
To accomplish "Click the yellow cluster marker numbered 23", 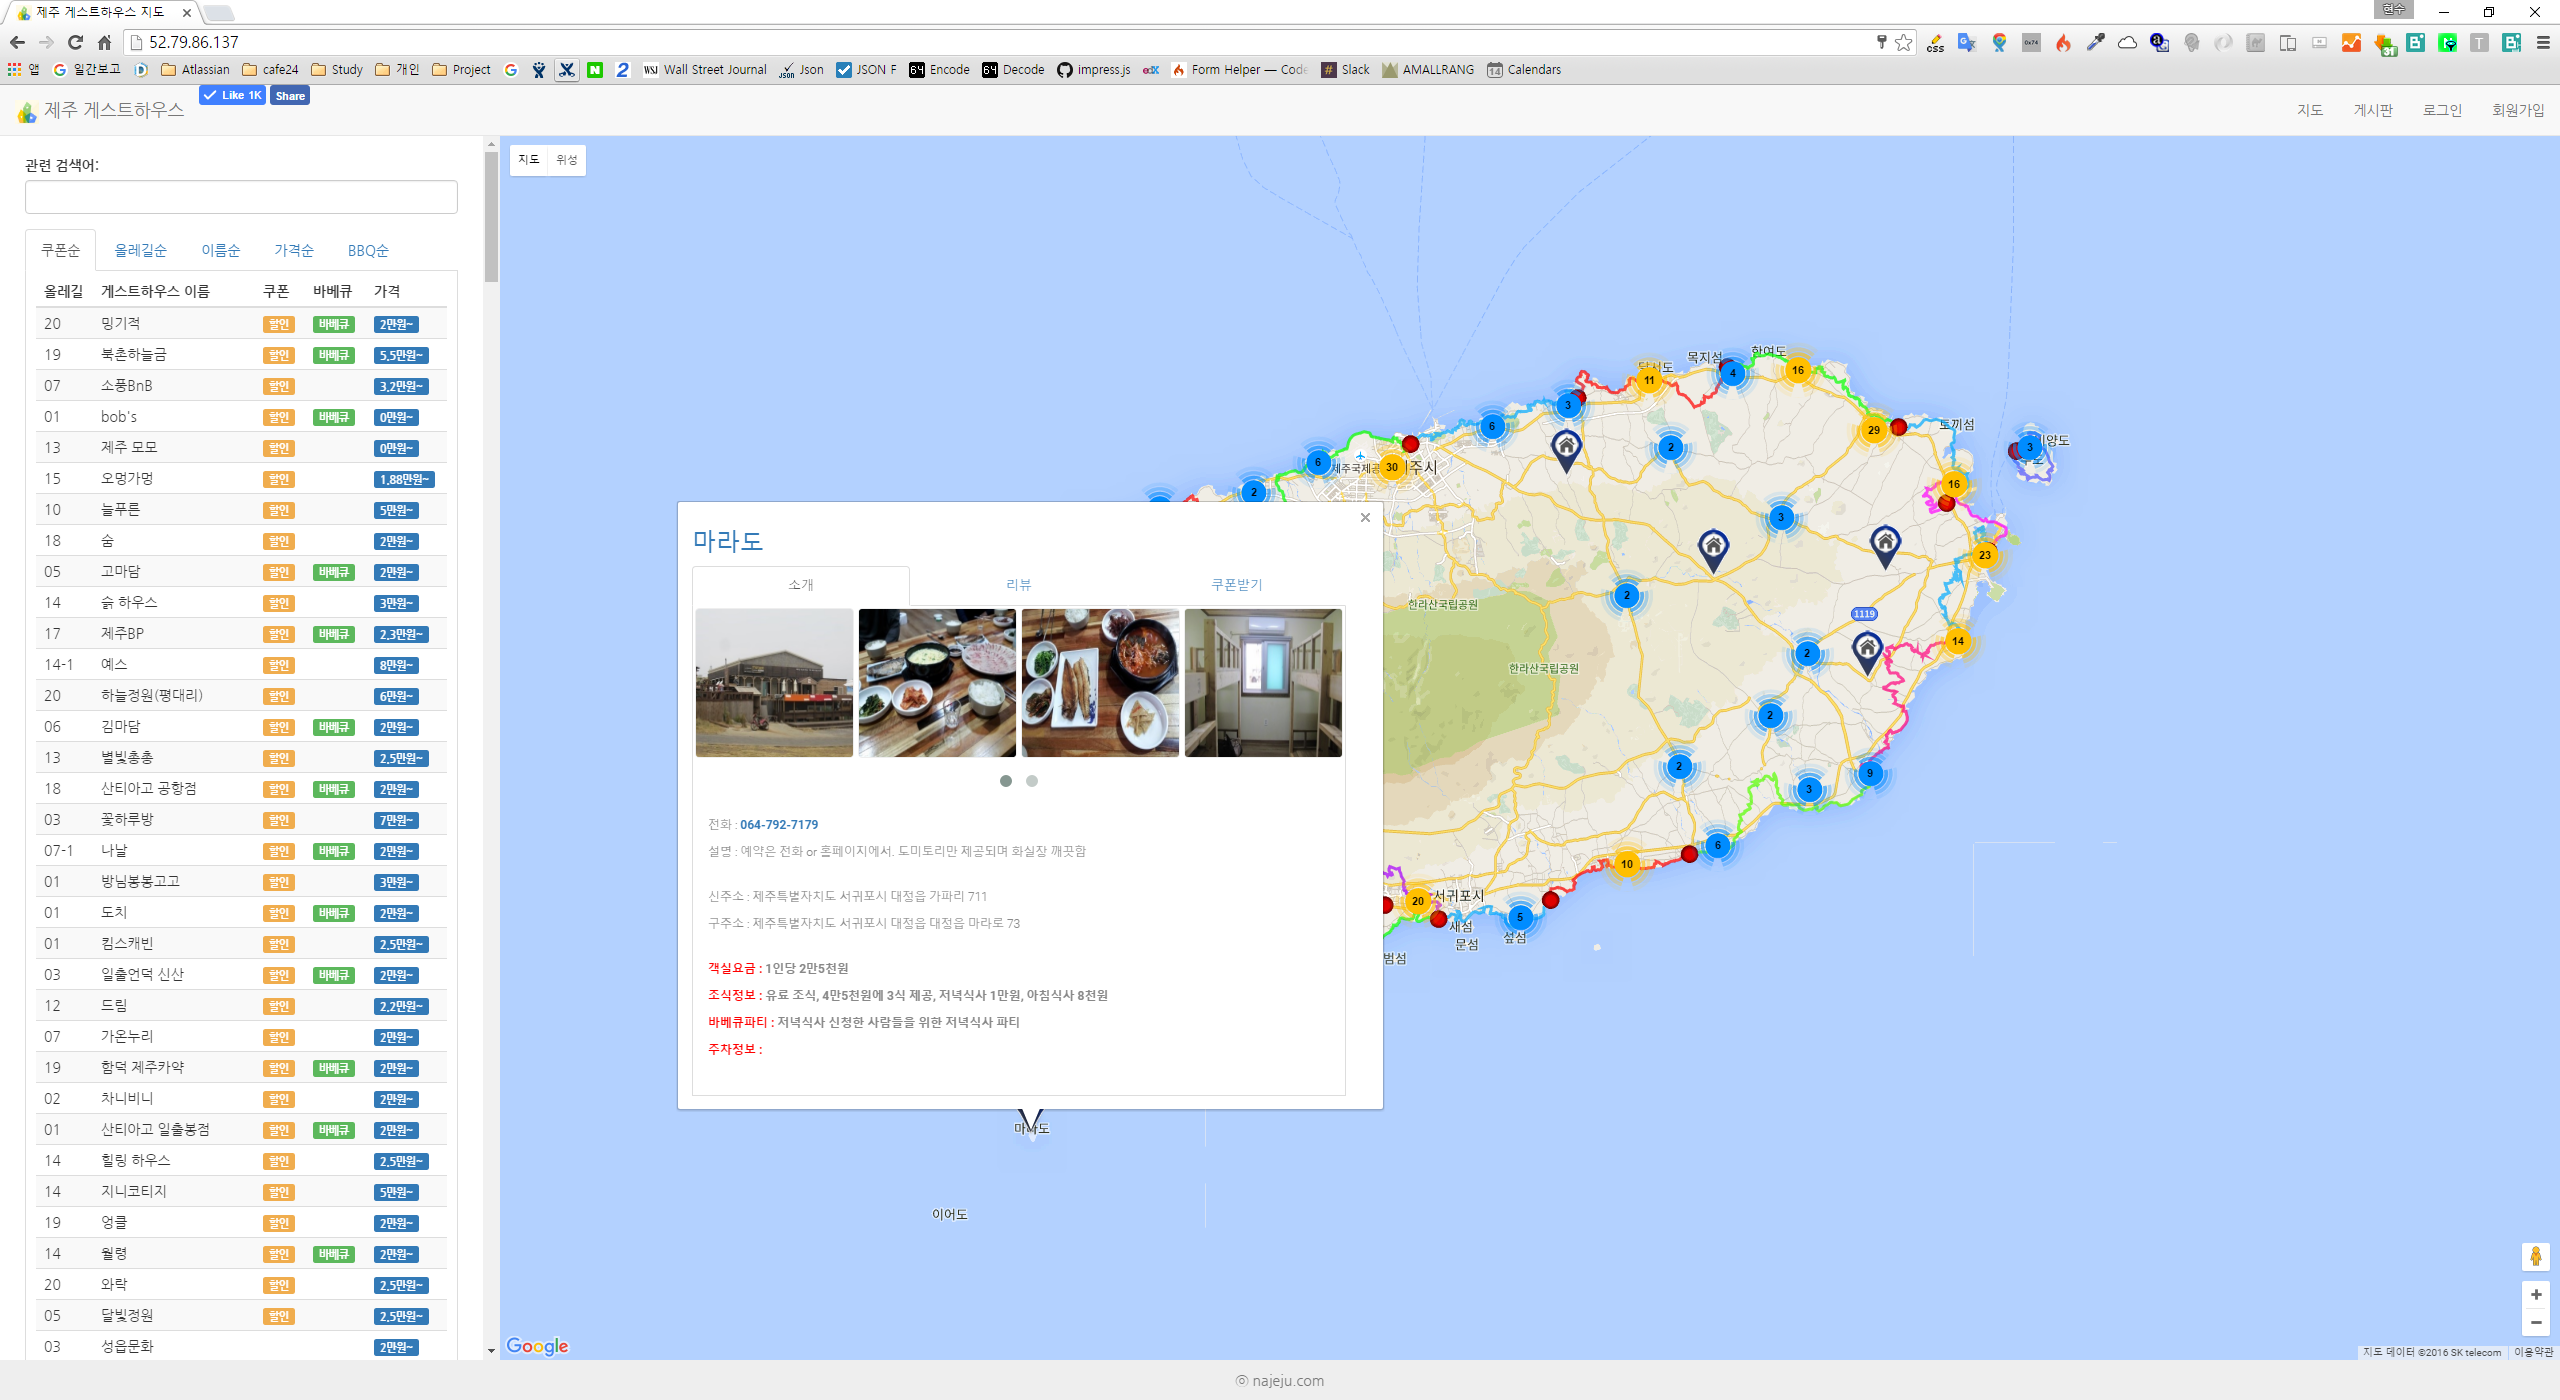I will pos(1985,555).
